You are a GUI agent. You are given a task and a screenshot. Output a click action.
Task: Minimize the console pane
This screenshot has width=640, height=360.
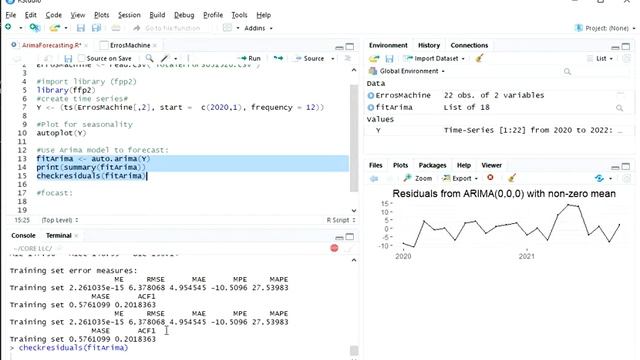339,237
